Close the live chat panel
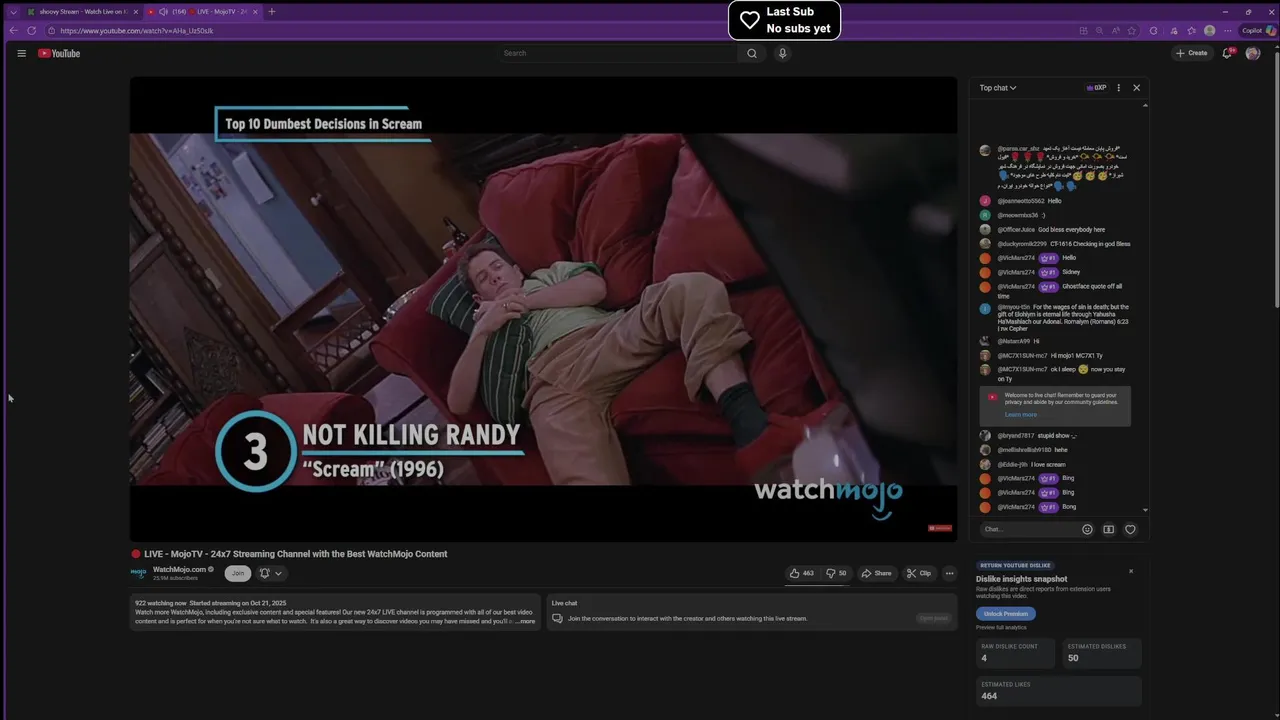The height and width of the screenshot is (720, 1280). pos(1136,88)
